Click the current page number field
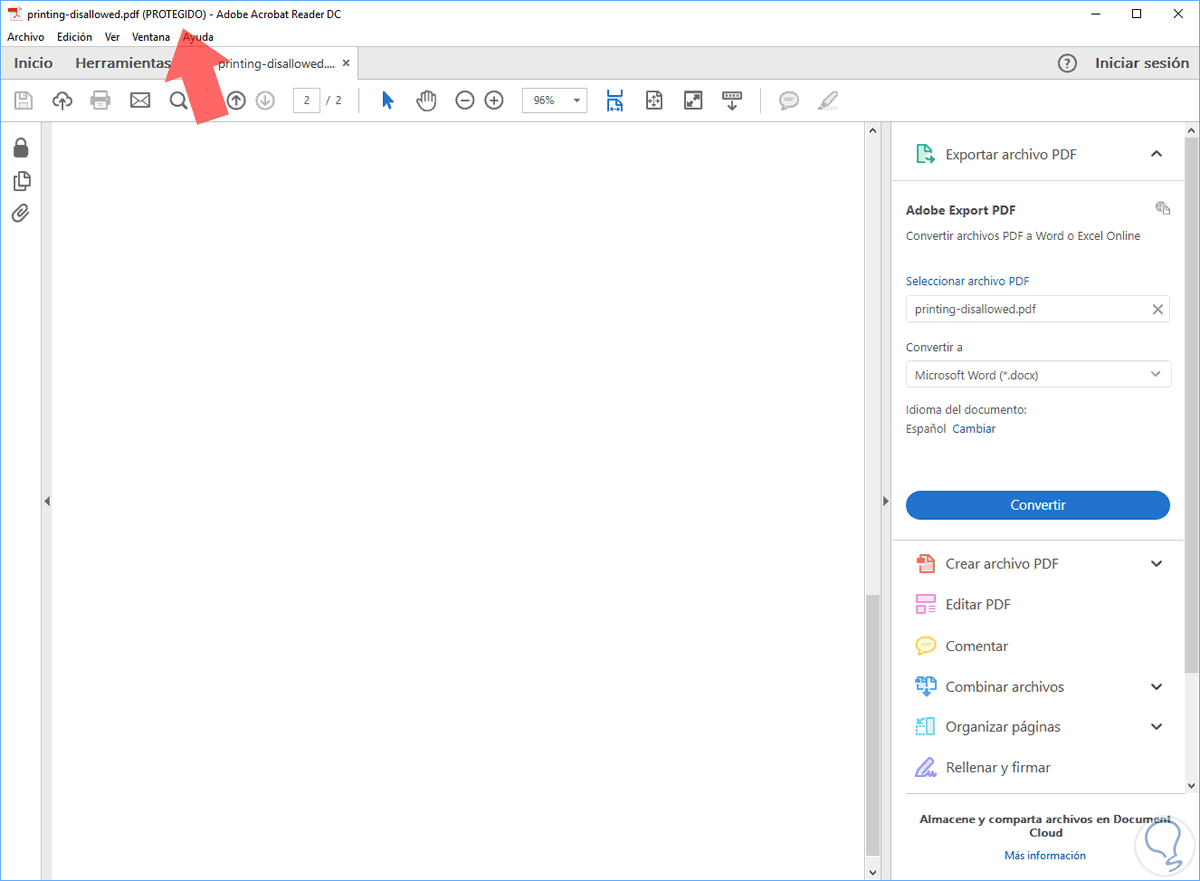The image size is (1200, 881). point(306,101)
